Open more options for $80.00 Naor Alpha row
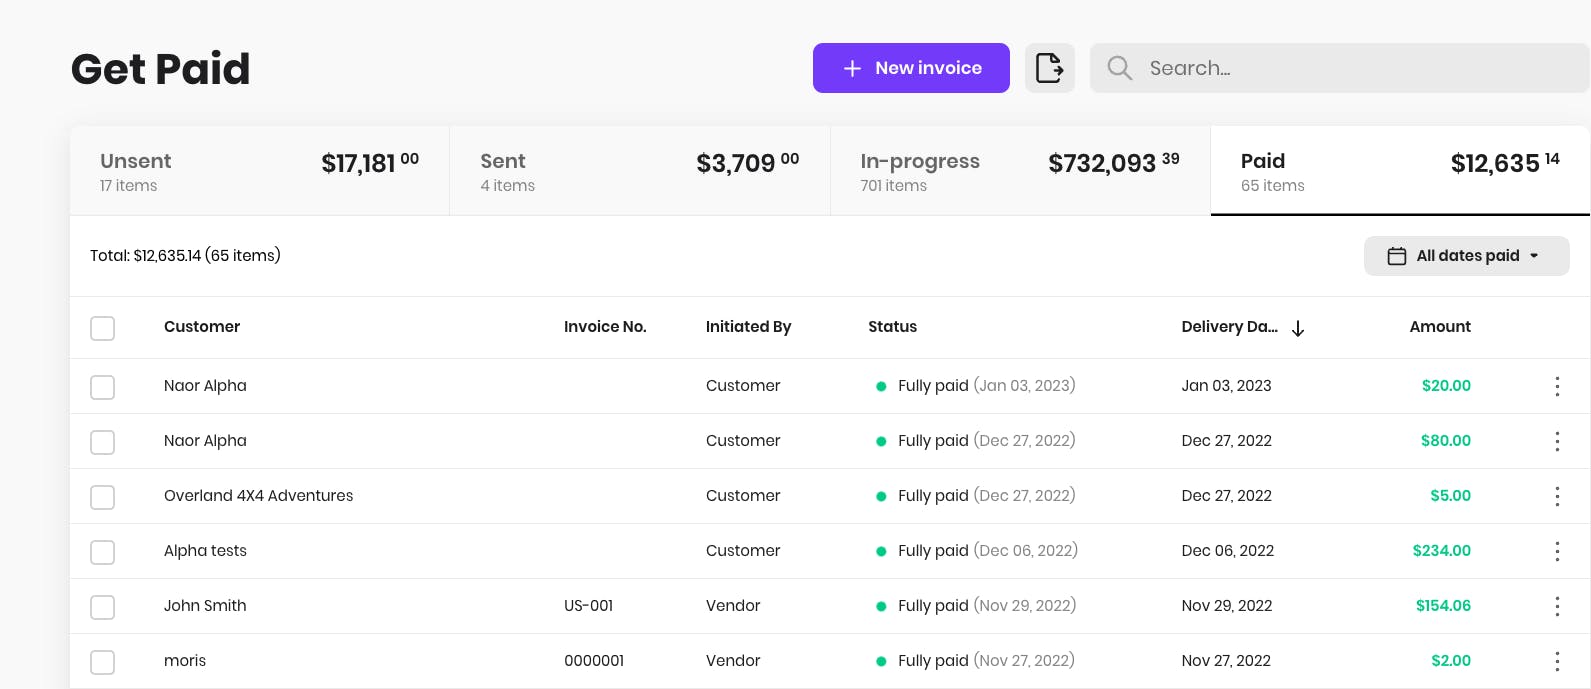The image size is (1591, 689). (1557, 441)
